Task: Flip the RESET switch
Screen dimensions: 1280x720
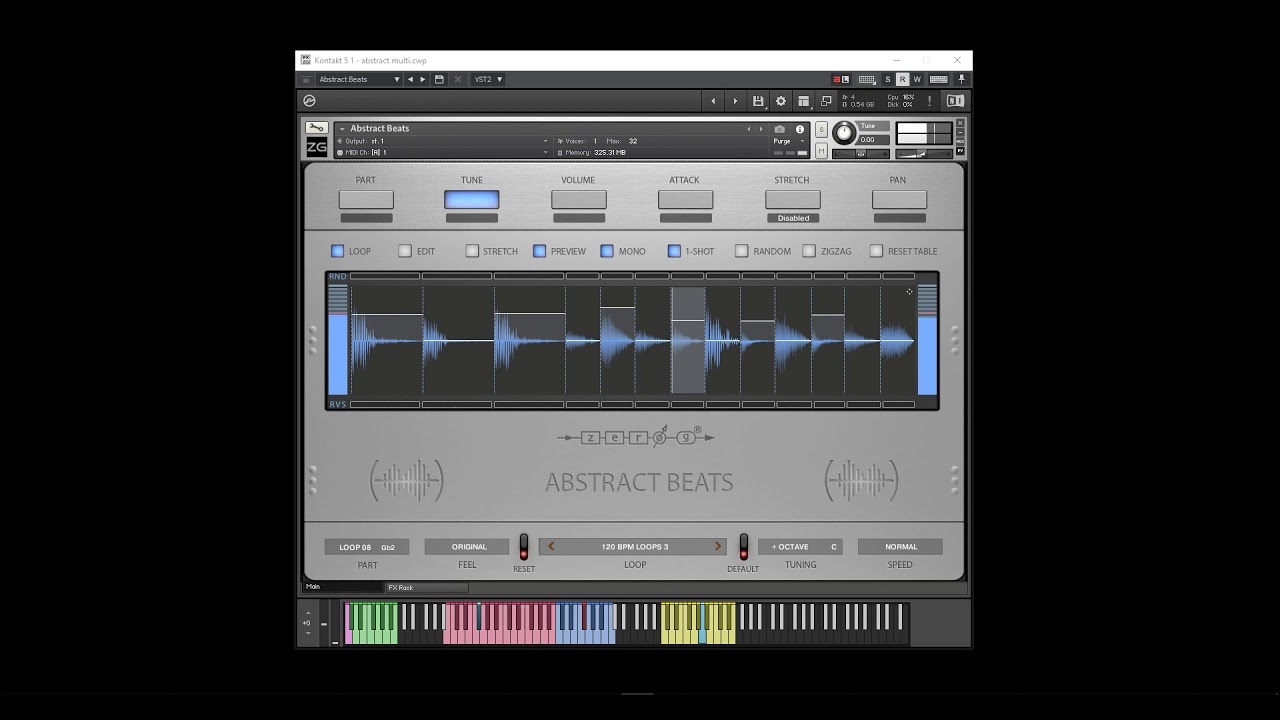Action: point(523,546)
